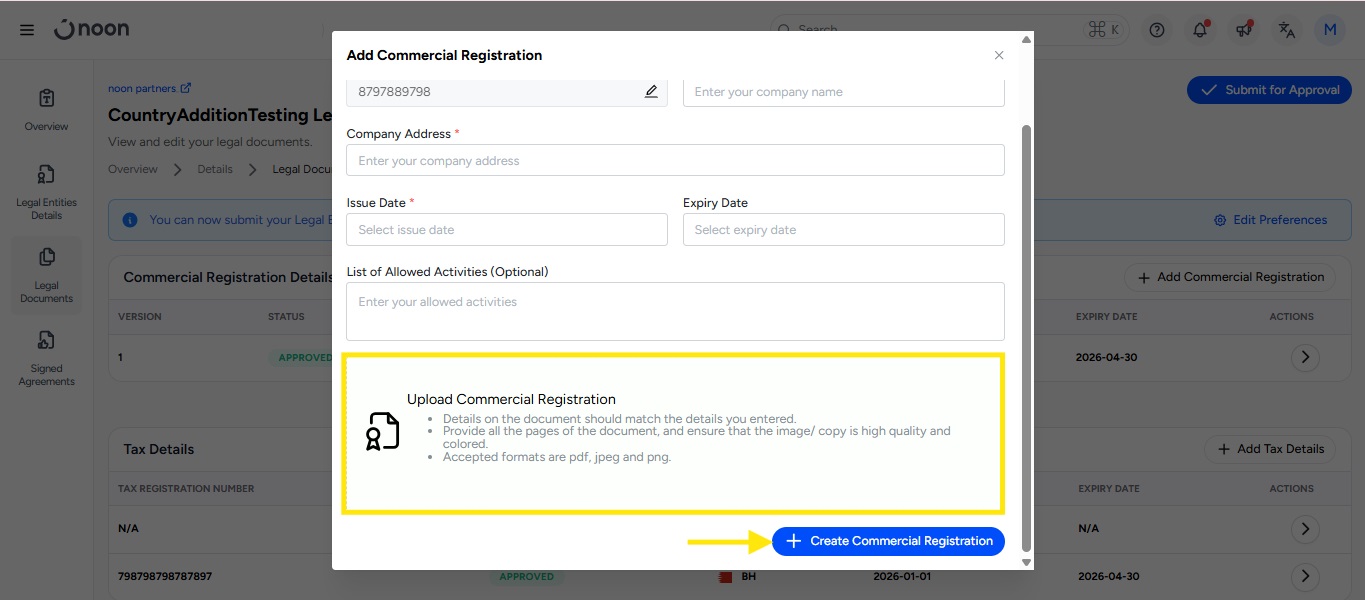The image size is (1365, 600).
Task: Click Create Commercial Registration button
Action: coord(888,541)
